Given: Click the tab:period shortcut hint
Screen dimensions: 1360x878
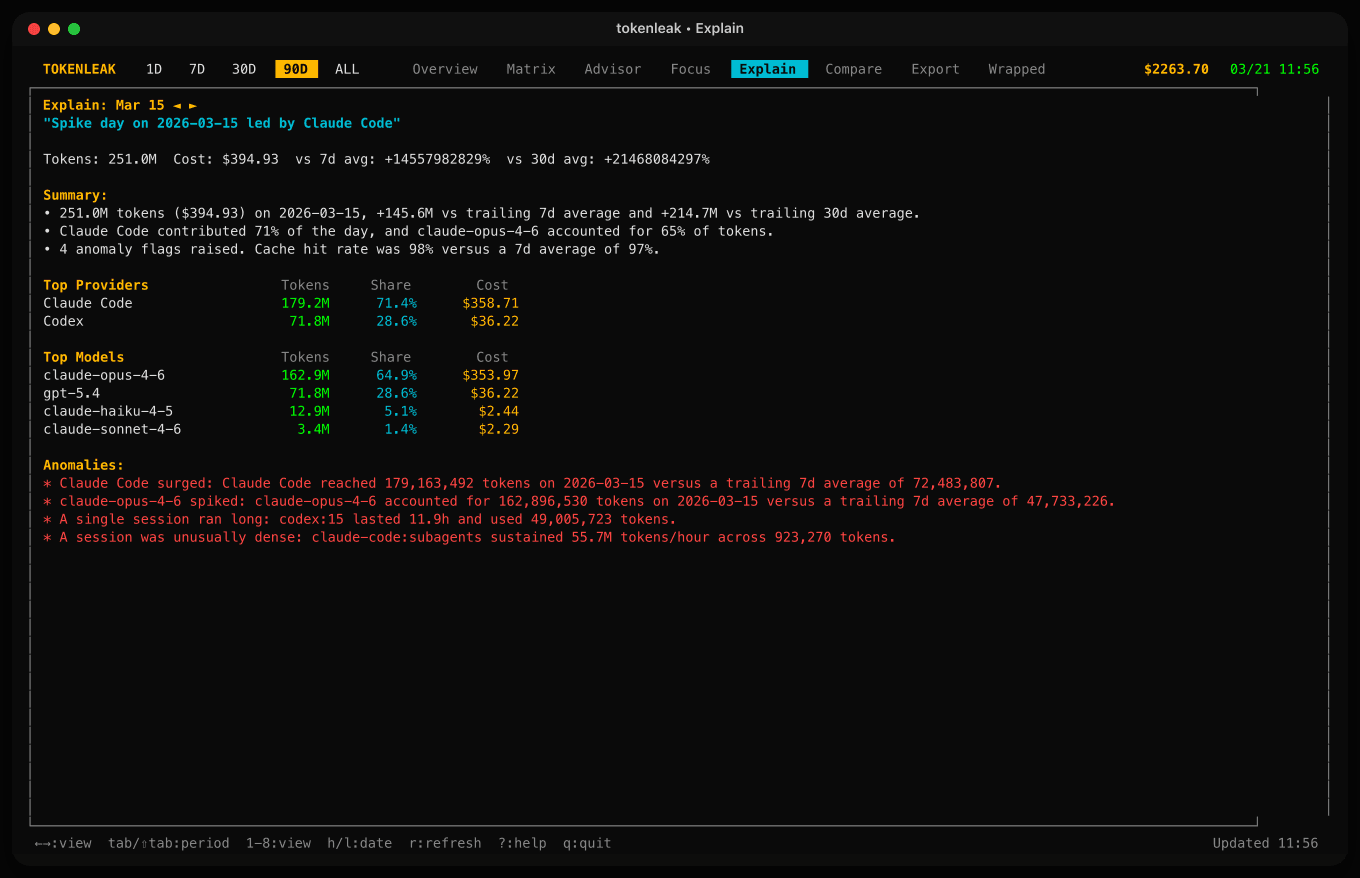Looking at the screenshot, I should [x=168, y=843].
